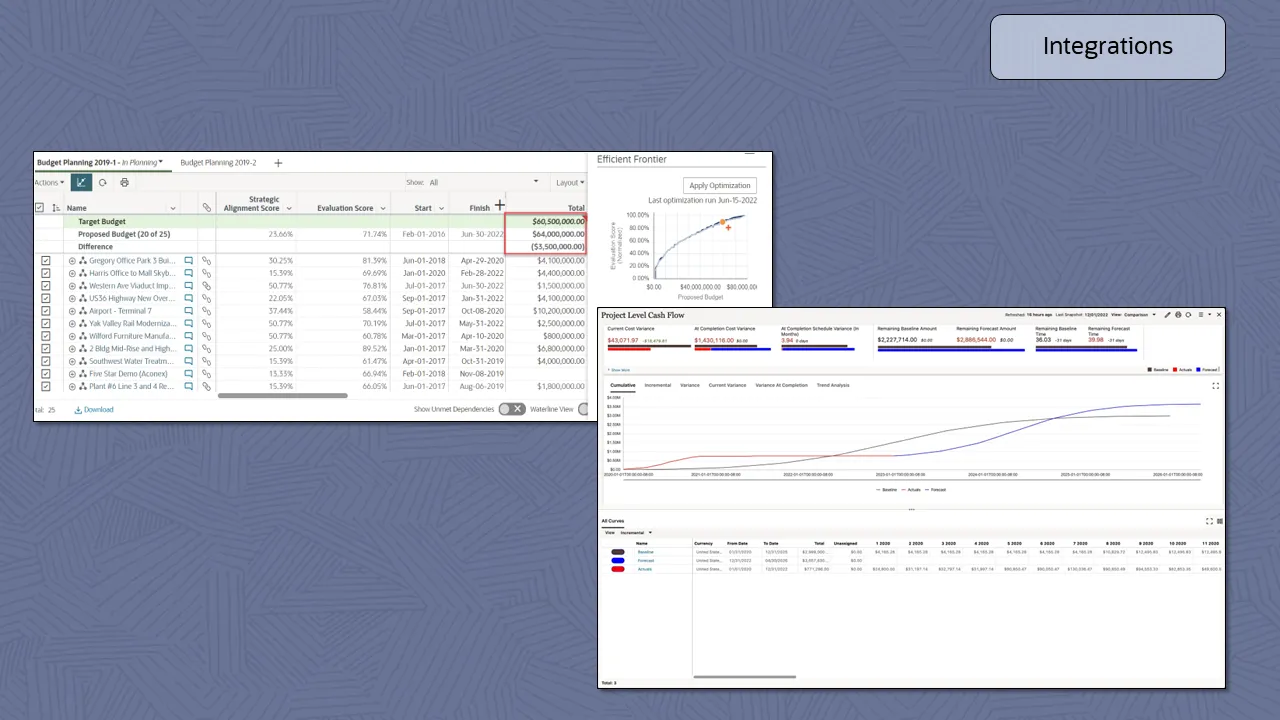
Task: Switch to the Budget Planning 2019-2 tab
Action: click(218, 162)
